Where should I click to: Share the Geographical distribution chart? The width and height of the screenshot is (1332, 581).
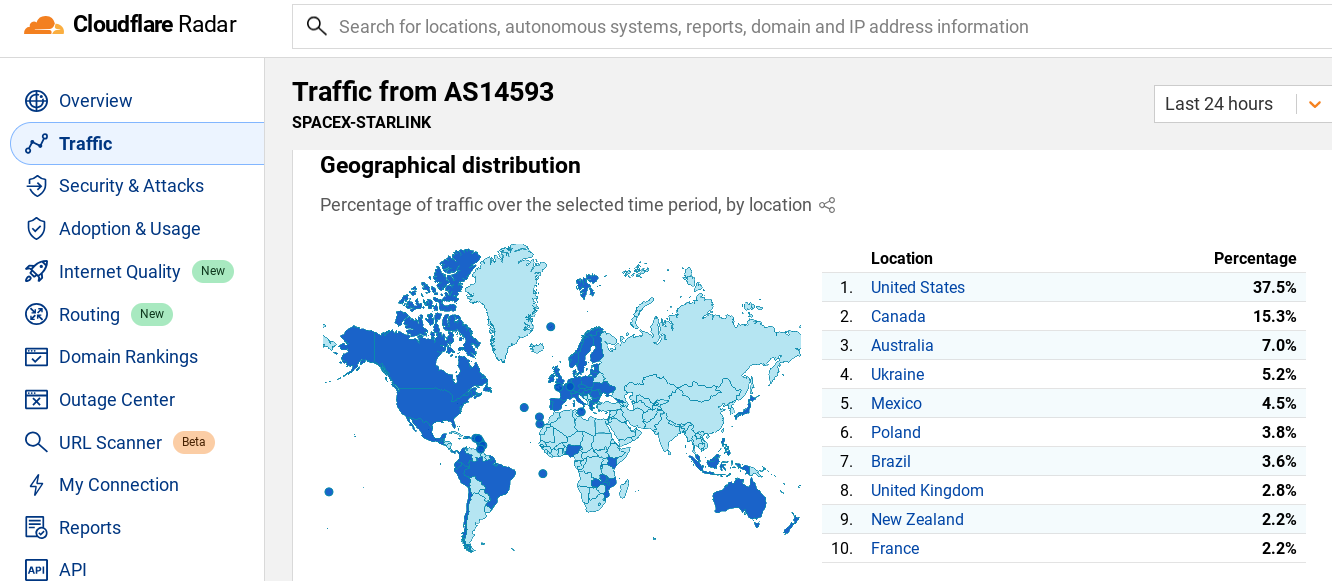pyautogui.click(x=827, y=205)
